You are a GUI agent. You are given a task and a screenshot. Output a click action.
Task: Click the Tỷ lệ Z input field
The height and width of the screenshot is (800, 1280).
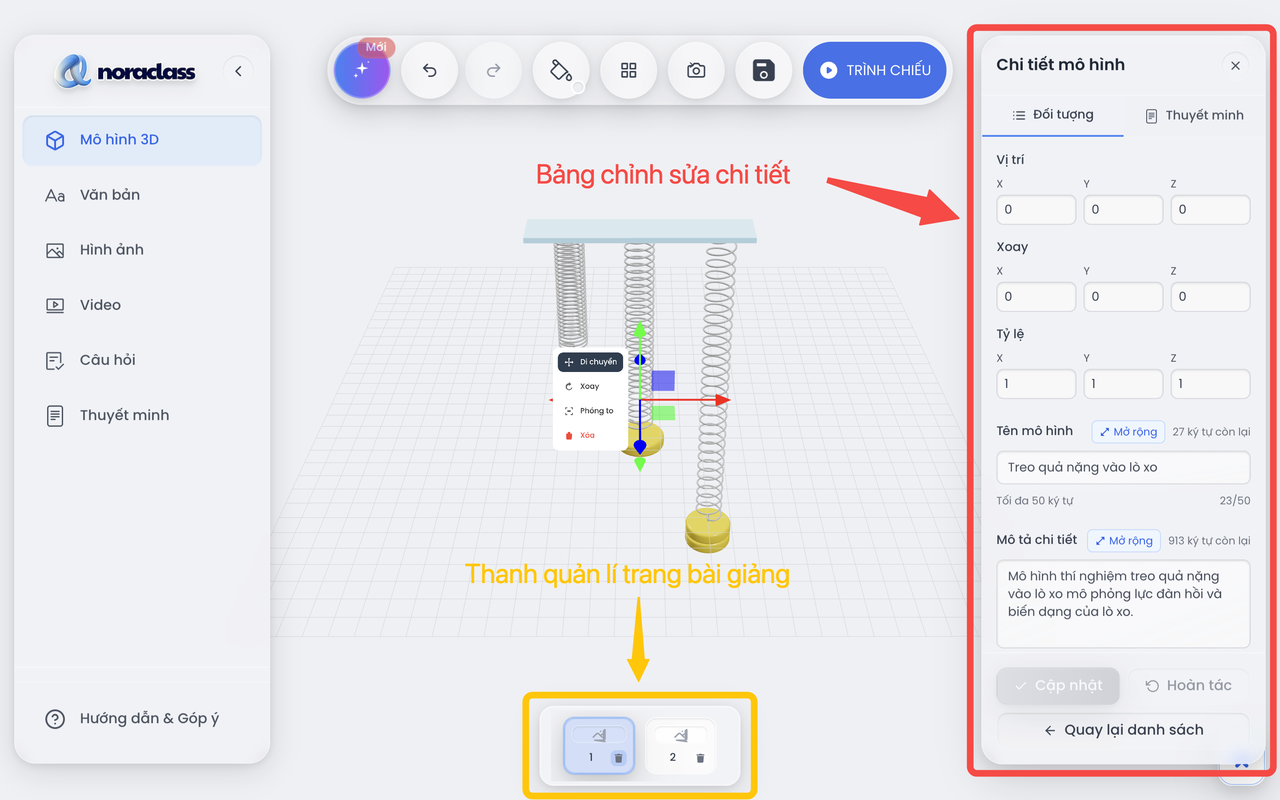pos(1210,384)
